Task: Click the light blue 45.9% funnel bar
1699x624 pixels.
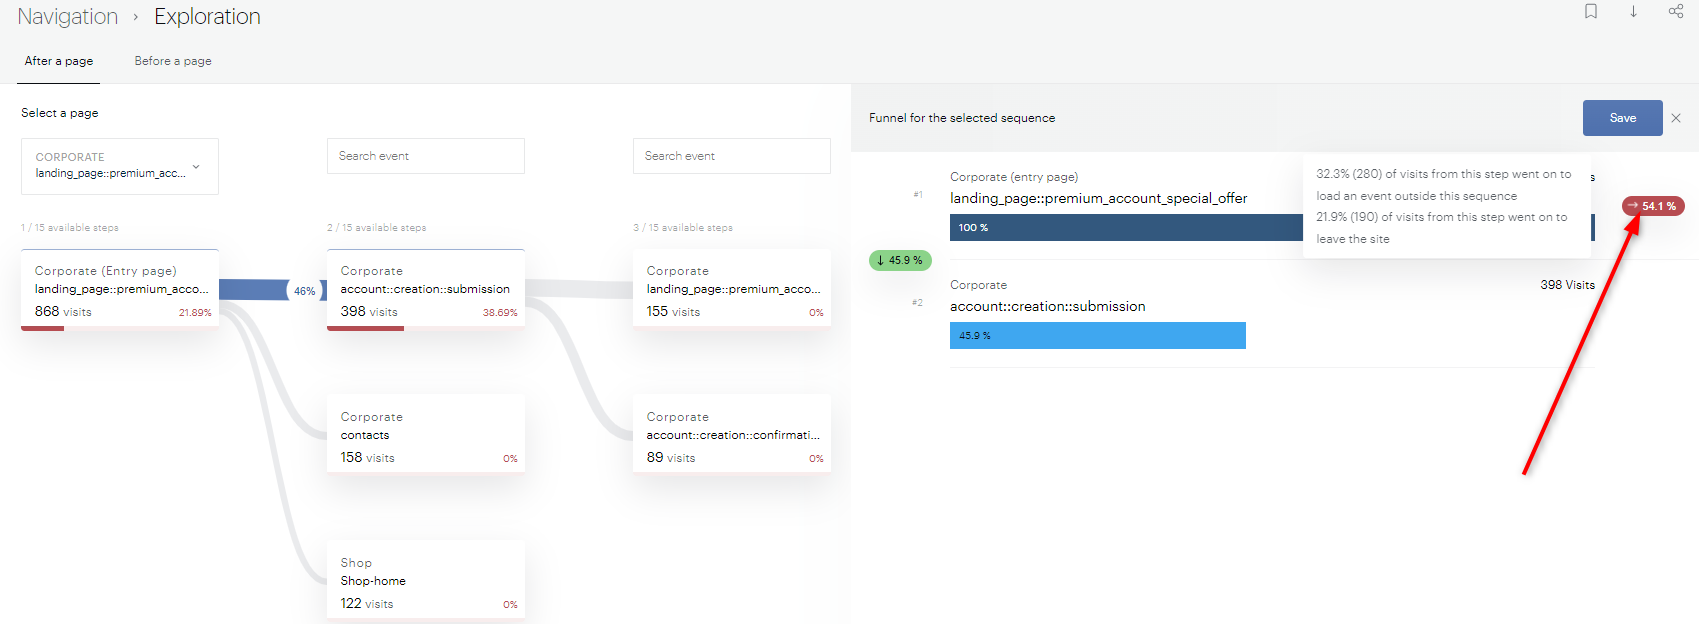Action: point(1097,336)
